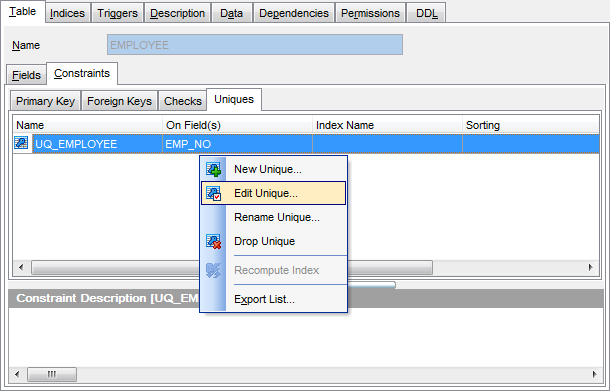This screenshot has width=610, height=391.
Task: Click the On Field(s) column header
Action: tap(237, 125)
